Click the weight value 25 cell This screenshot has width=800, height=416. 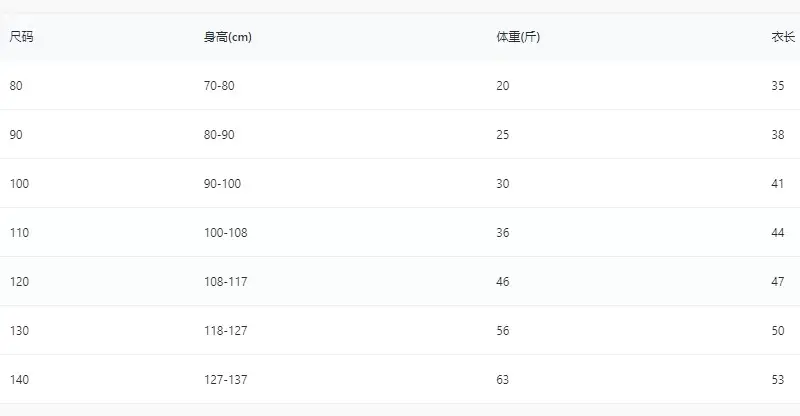point(503,135)
